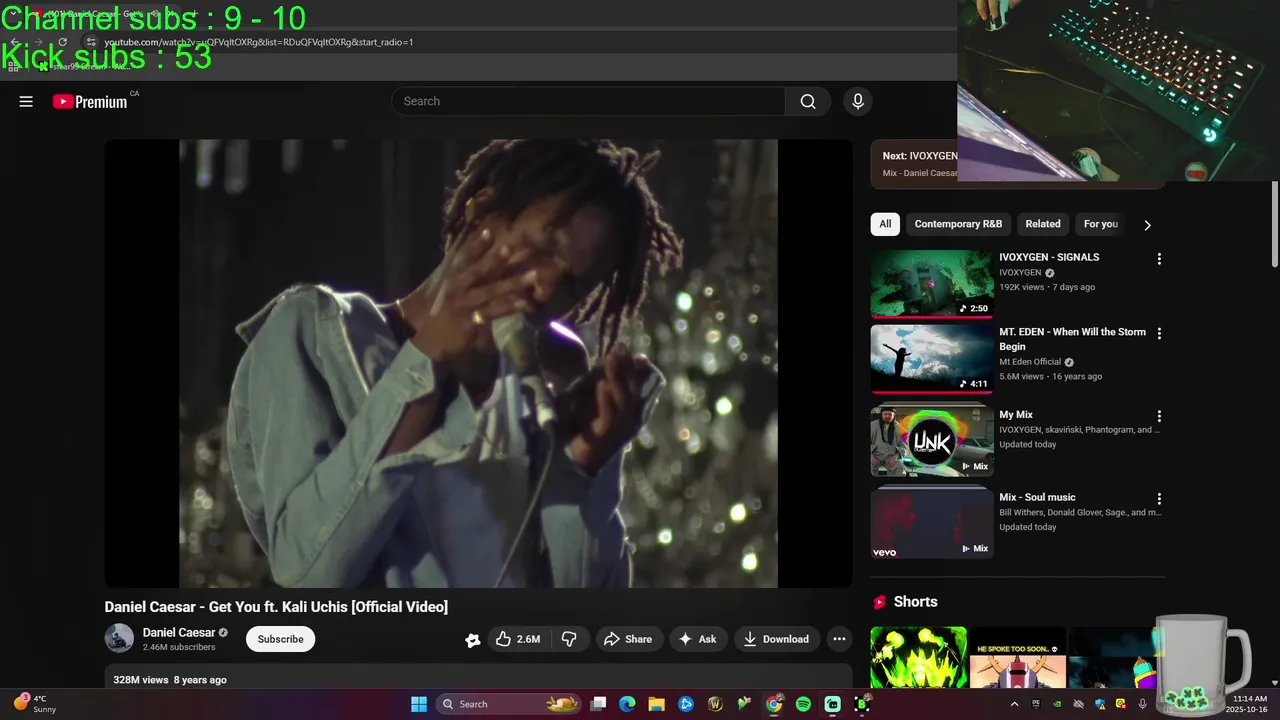Open taskbar Search box
The height and width of the screenshot is (720, 1280).
coord(509,704)
